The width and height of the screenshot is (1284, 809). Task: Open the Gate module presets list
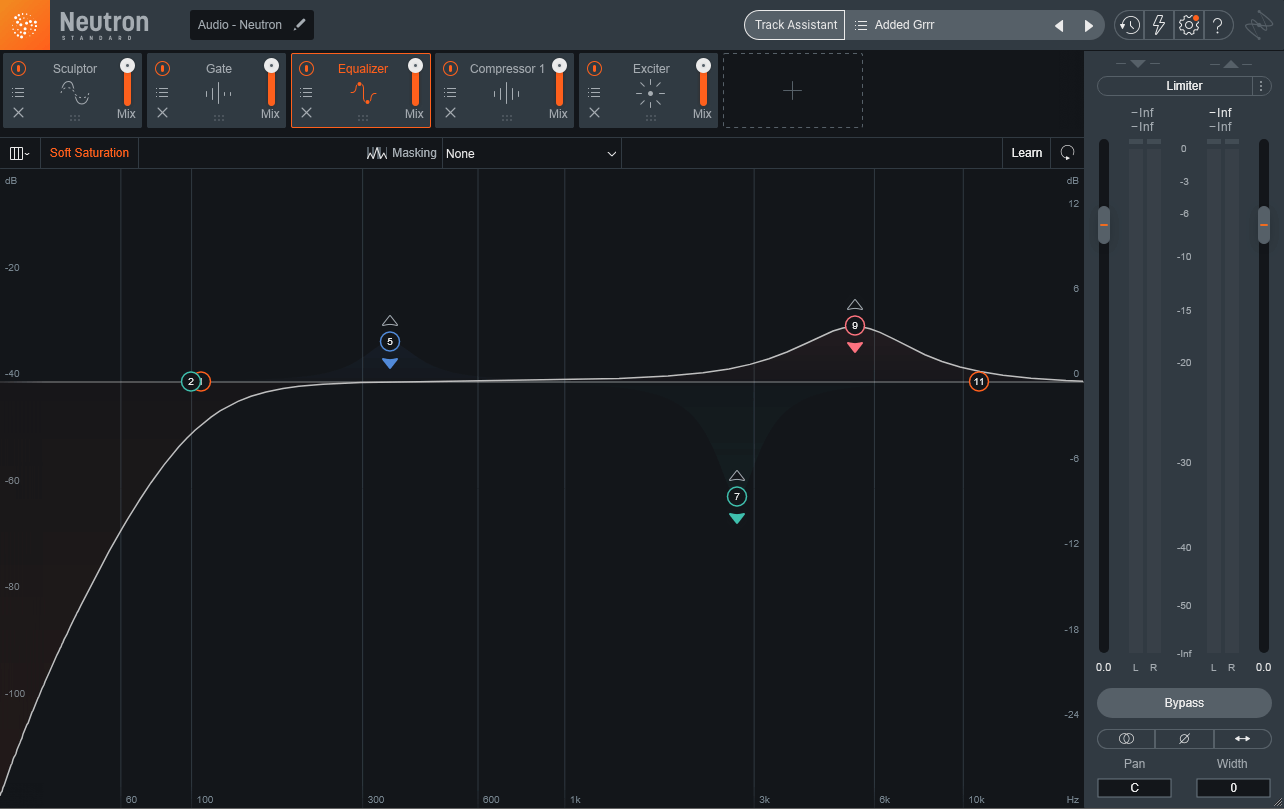click(162, 92)
